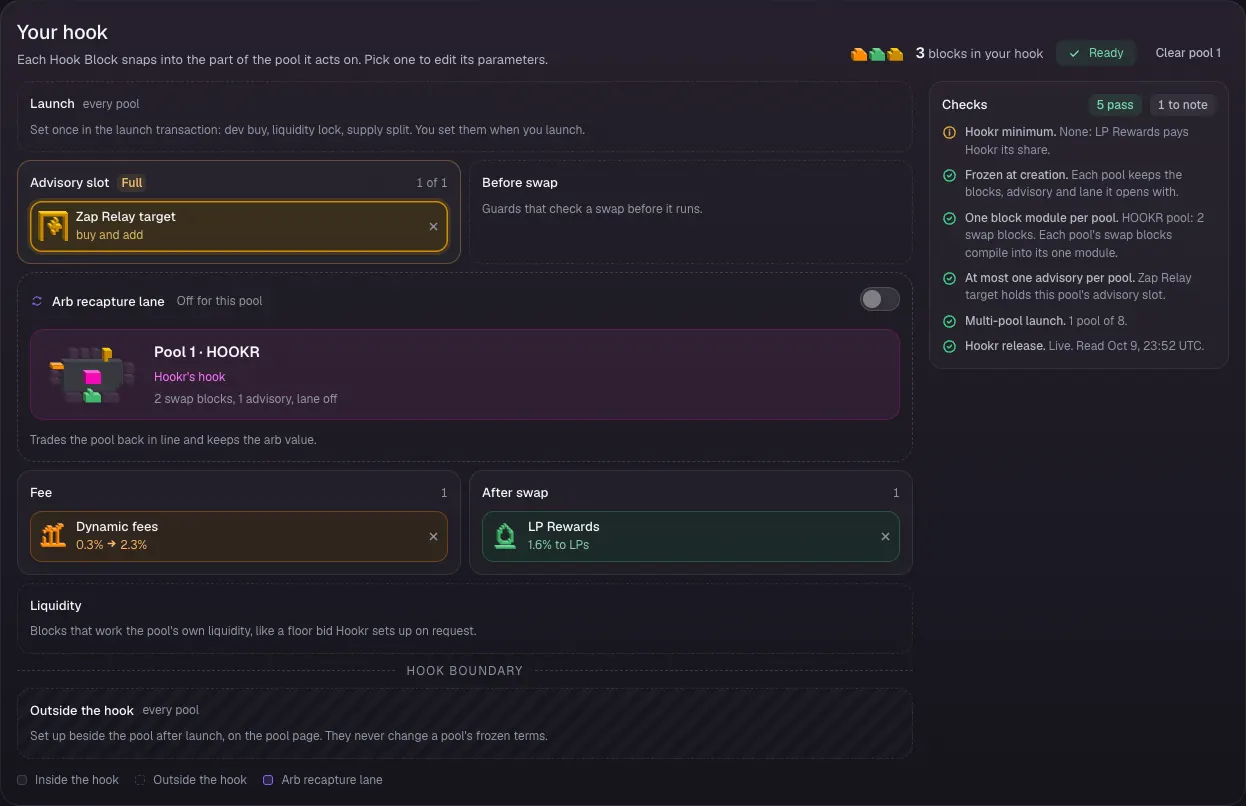The width and height of the screenshot is (1246, 806).
Task: Remove the LP Rewards block
Action: coord(885,536)
